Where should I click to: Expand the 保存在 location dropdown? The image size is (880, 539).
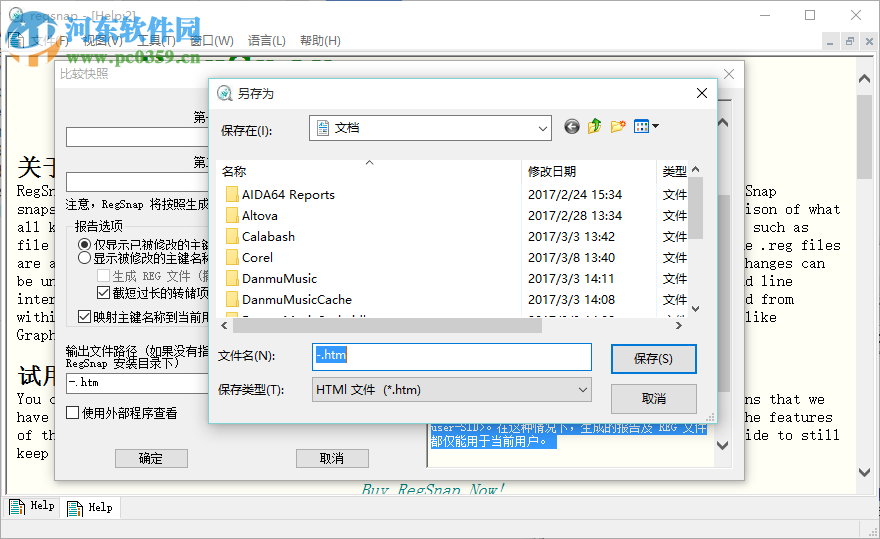click(x=542, y=129)
